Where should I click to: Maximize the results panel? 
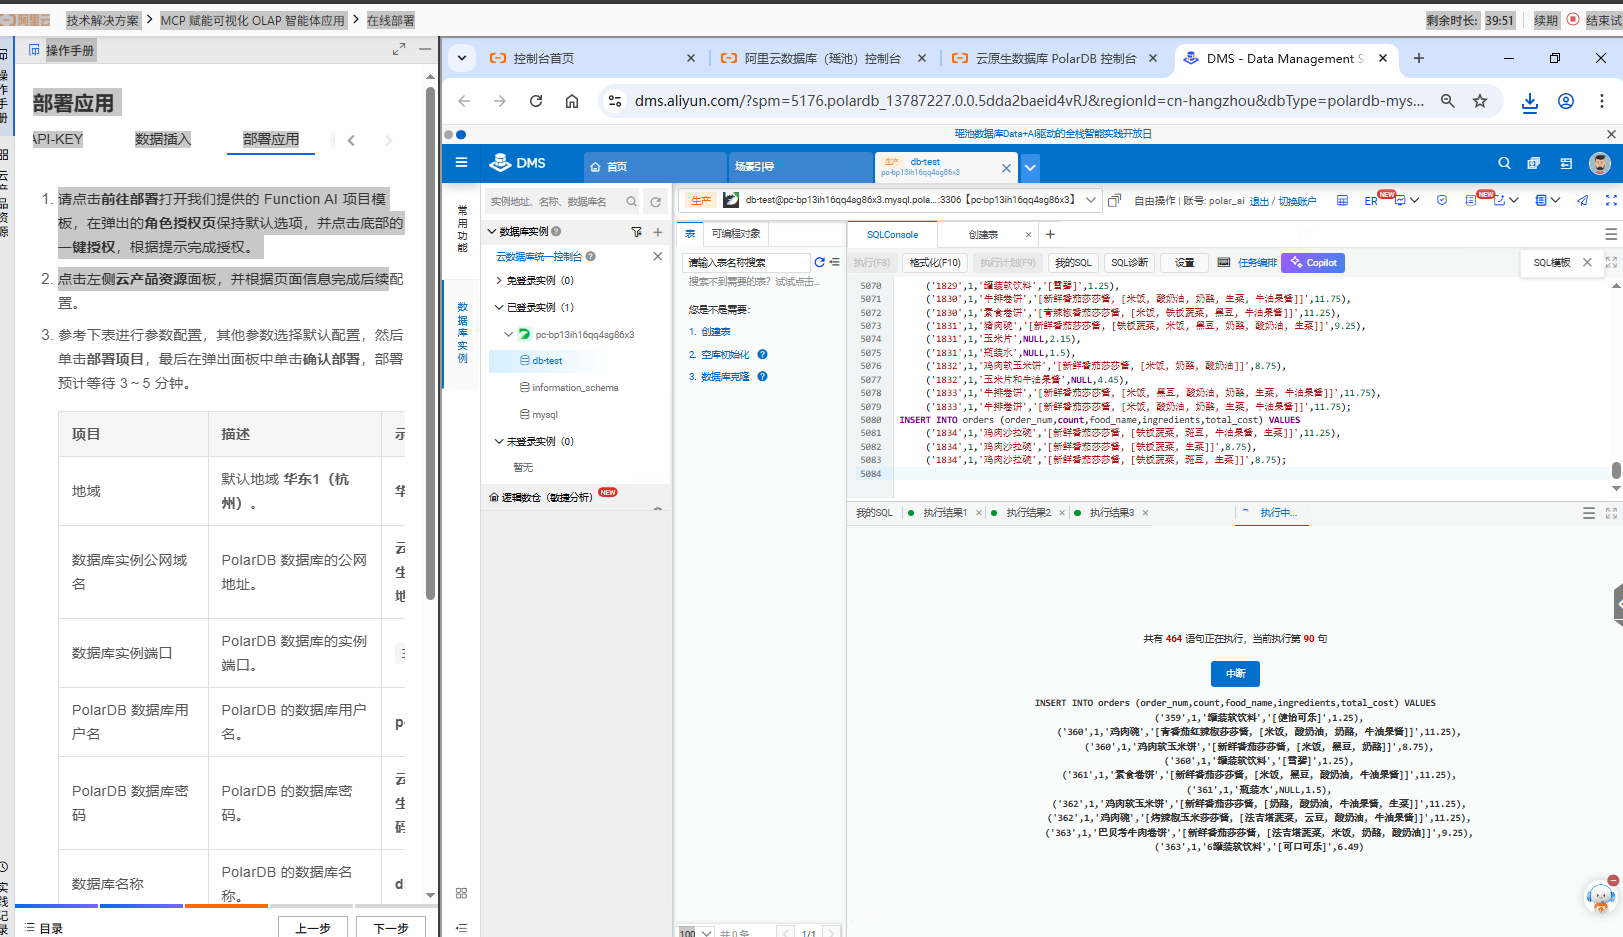pyautogui.click(x=1611, y=513)
